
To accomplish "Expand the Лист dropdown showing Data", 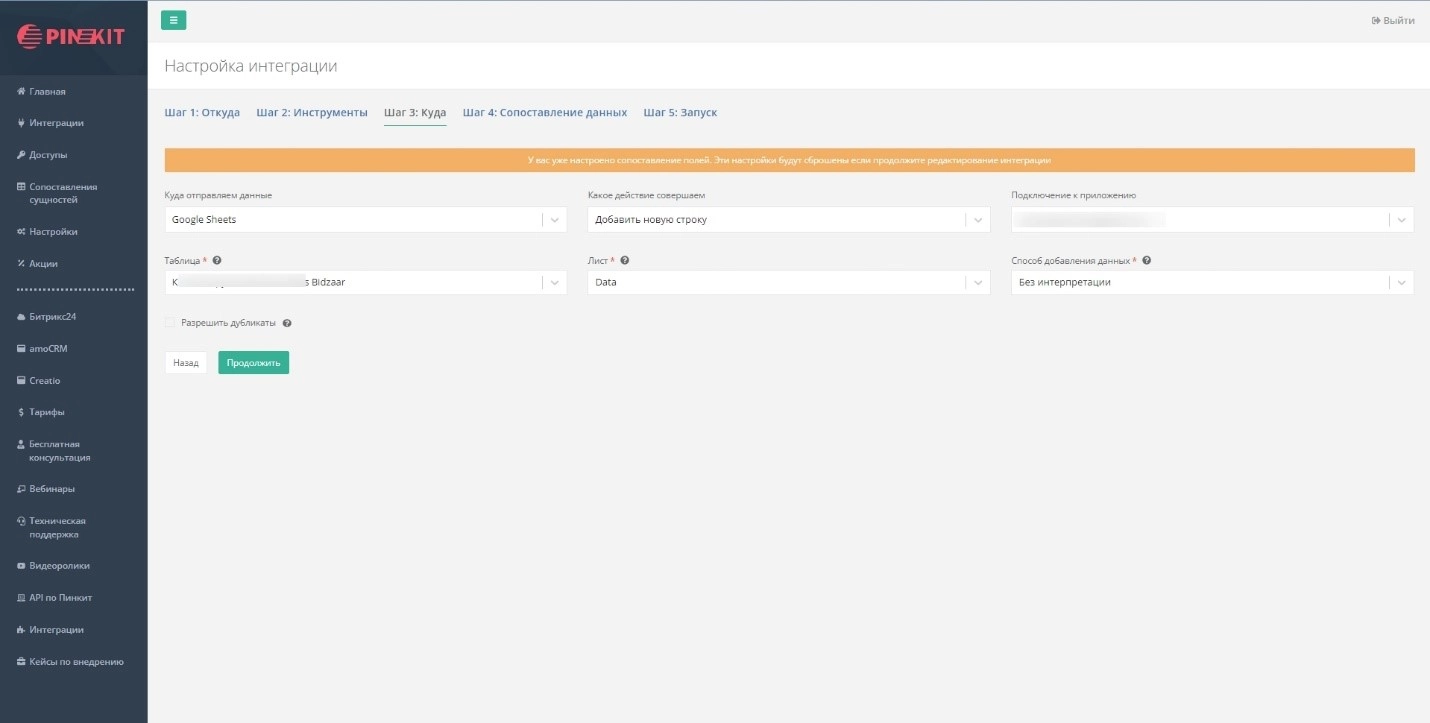I will point(788,283).
